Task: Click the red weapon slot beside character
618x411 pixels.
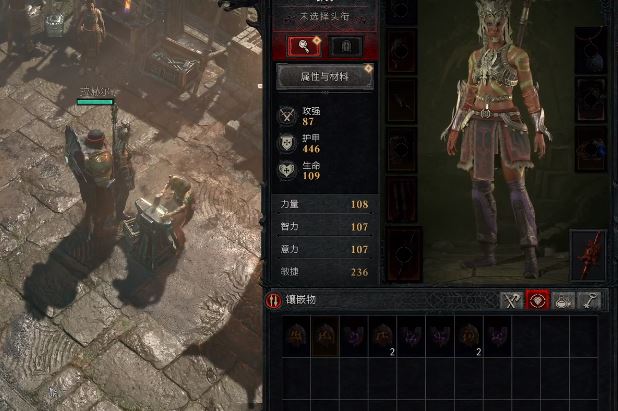Action: (588, 255)
